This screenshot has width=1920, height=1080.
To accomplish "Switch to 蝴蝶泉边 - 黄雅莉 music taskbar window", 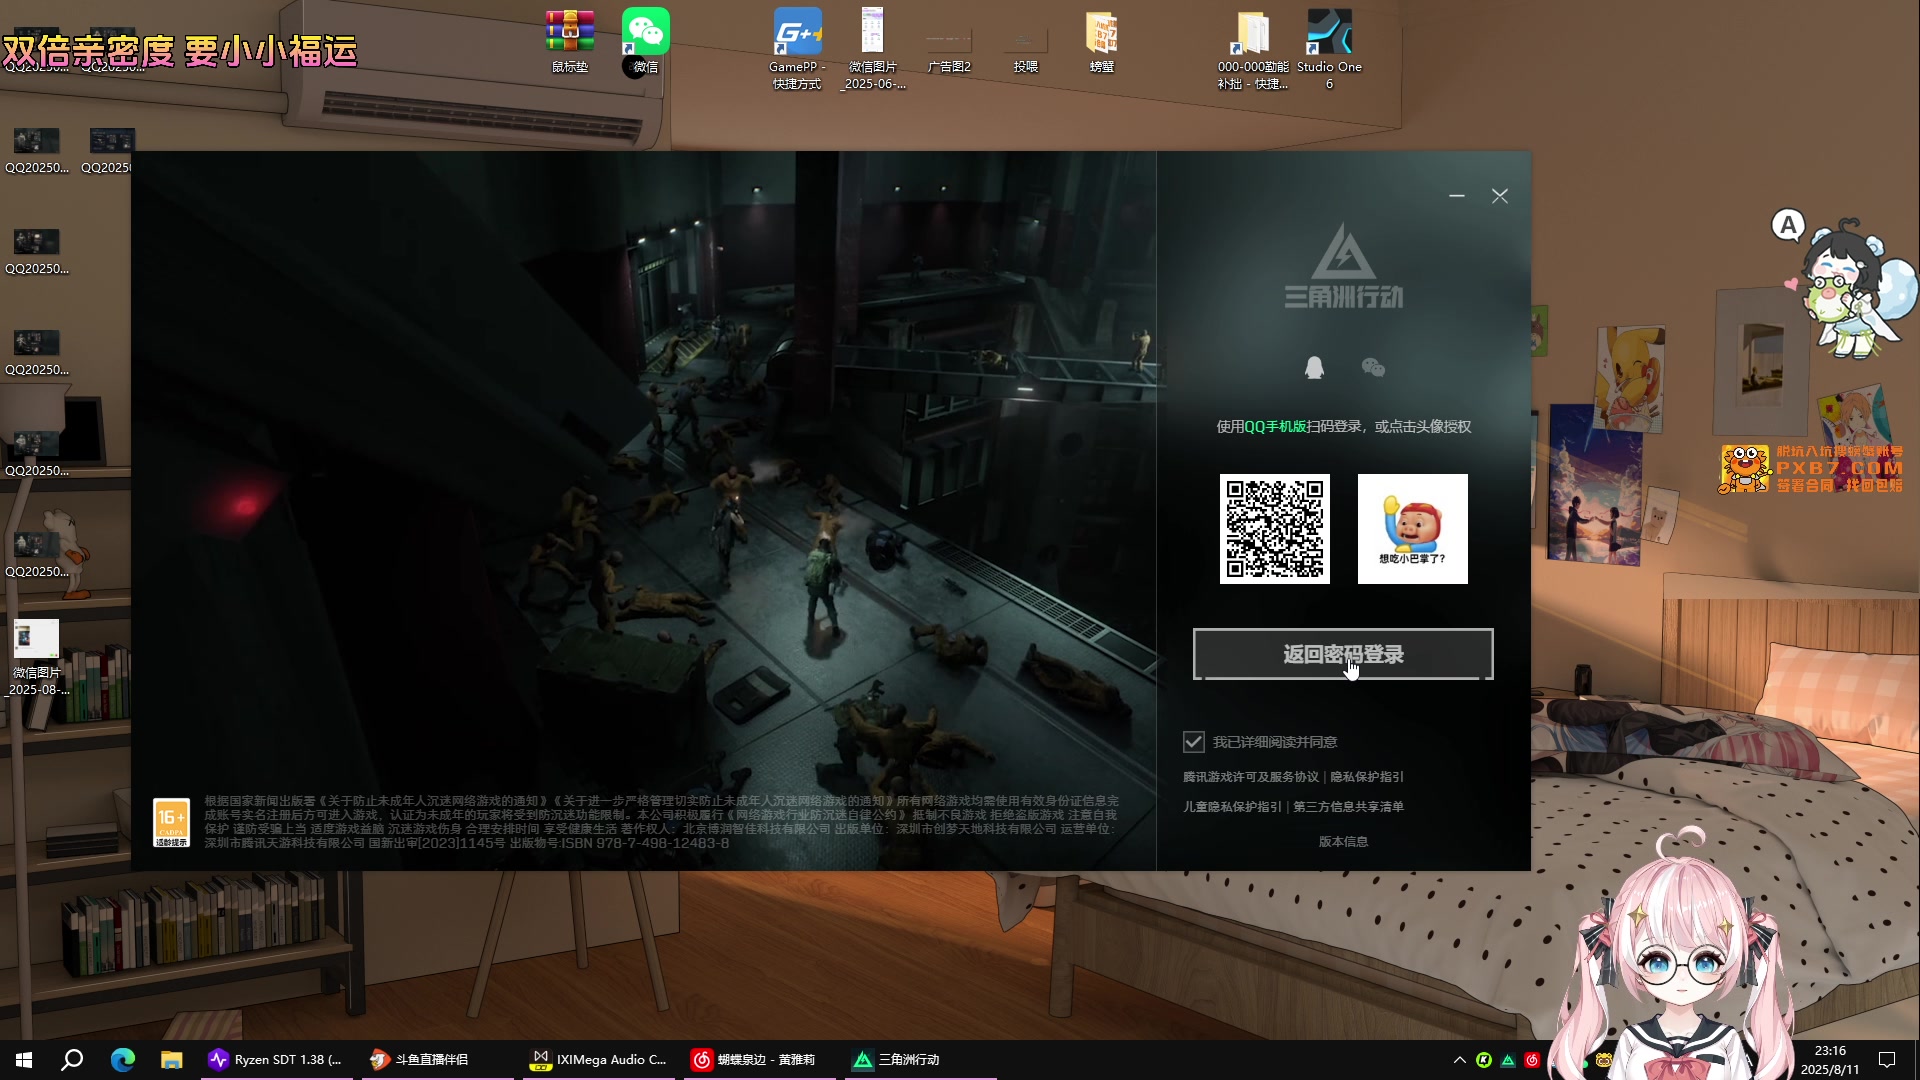I will [x=761, y=1060].
